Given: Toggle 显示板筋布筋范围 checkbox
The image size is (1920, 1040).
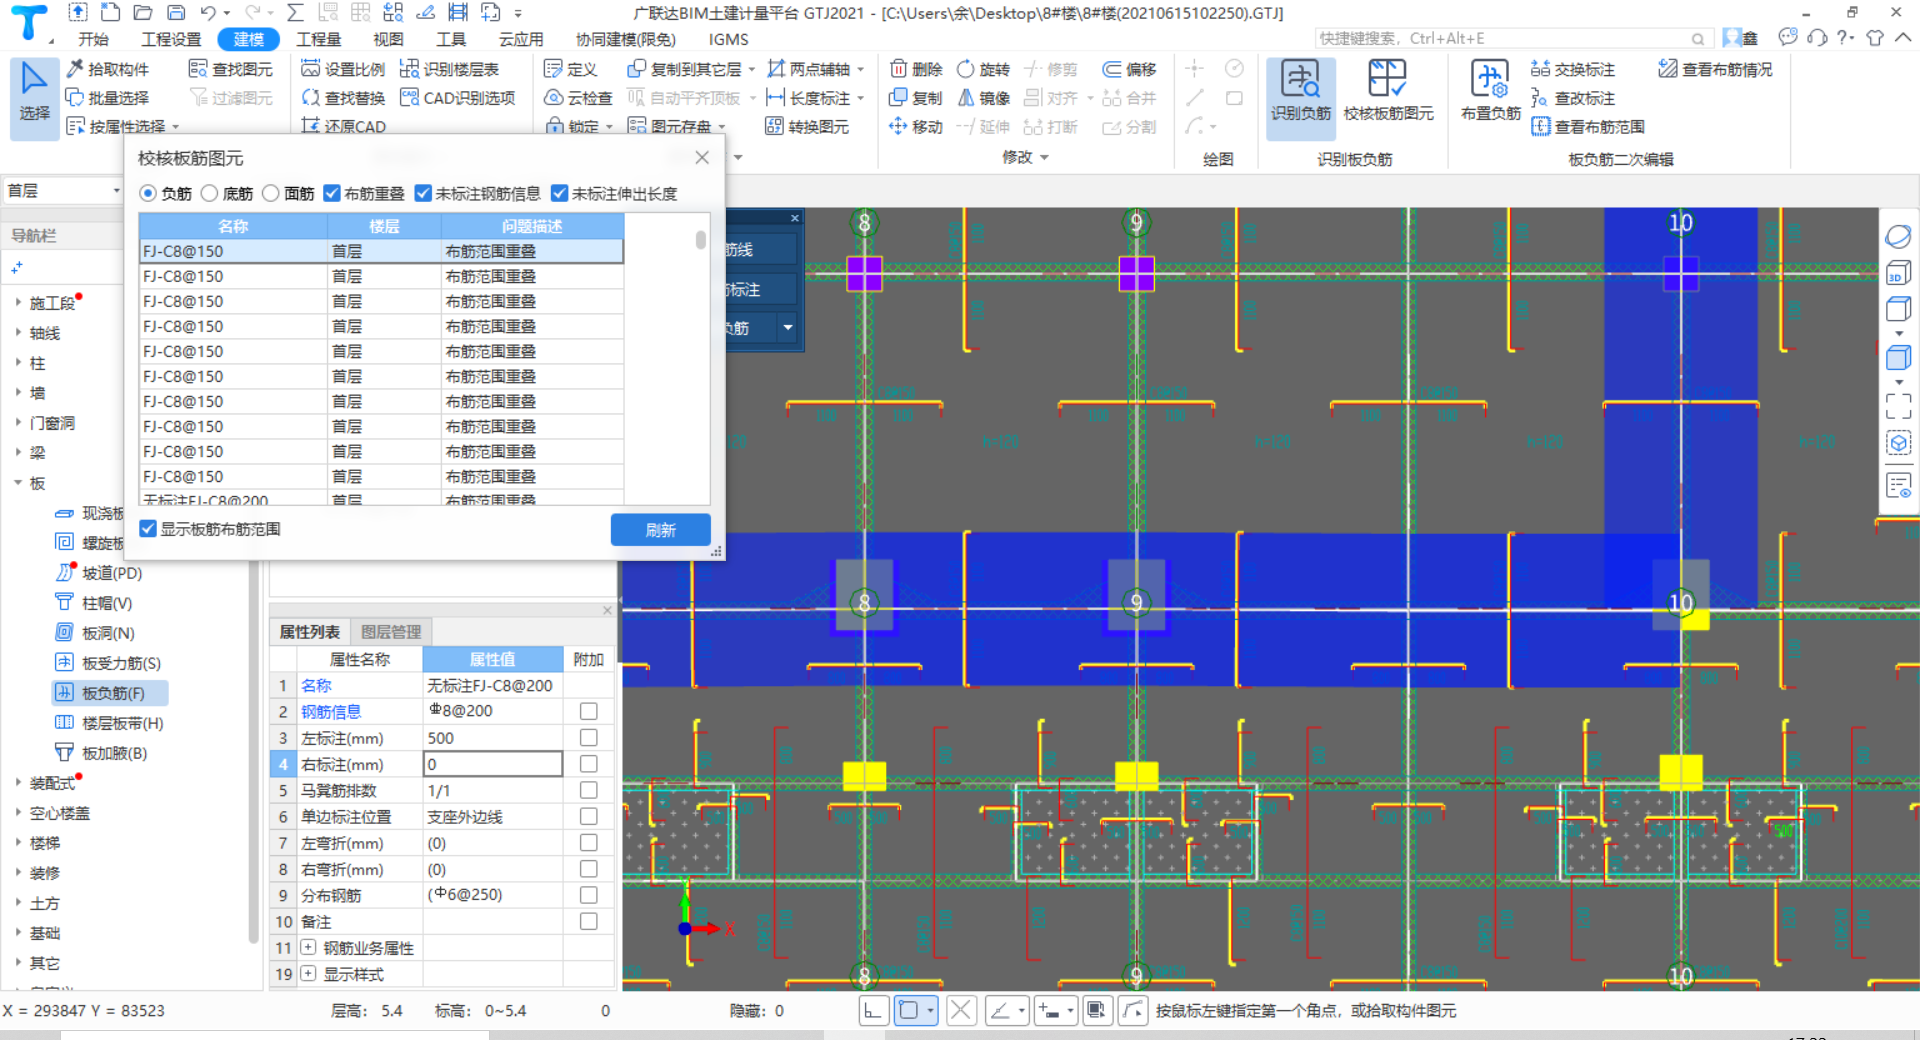Looking at the screenshot, I should [x=148, y=529].
